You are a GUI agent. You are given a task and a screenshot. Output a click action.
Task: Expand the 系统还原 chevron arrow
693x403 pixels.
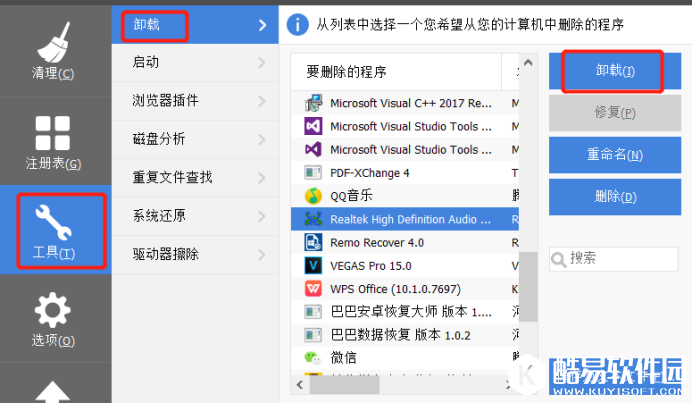(x=262, y=215)
